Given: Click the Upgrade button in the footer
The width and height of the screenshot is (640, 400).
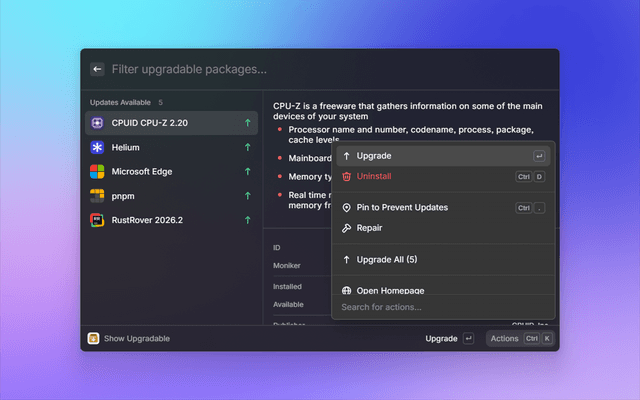Looking at the screenshot, I should (449, 338).
